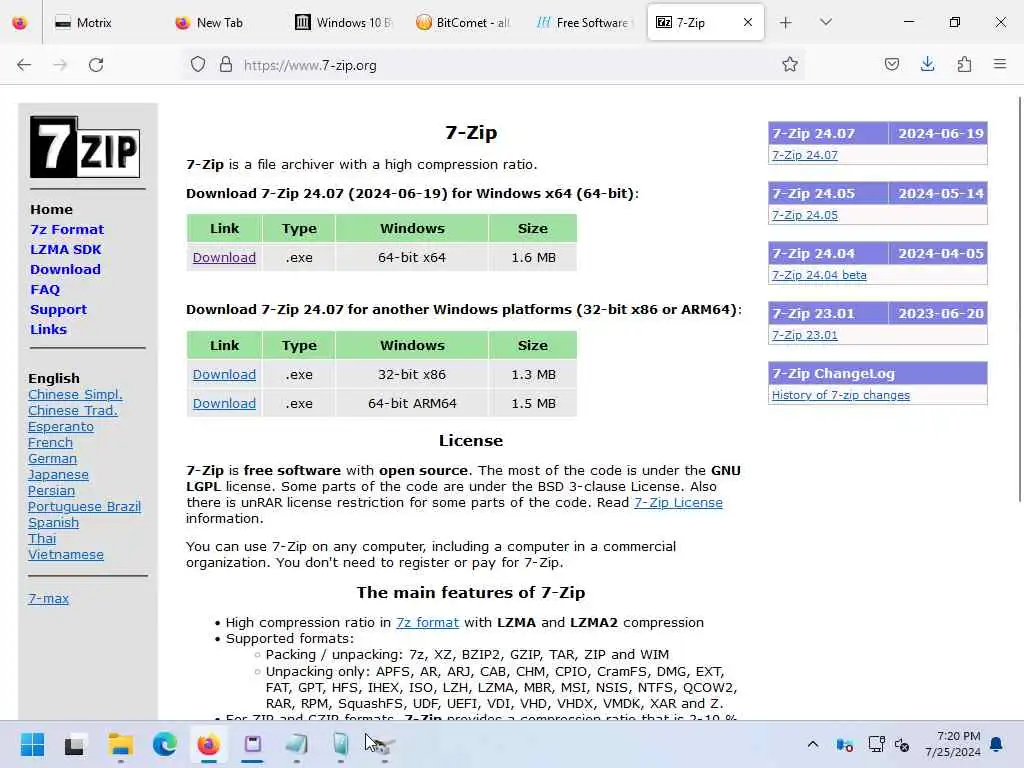Click the network icon in system tray

(x=875, y=744)
